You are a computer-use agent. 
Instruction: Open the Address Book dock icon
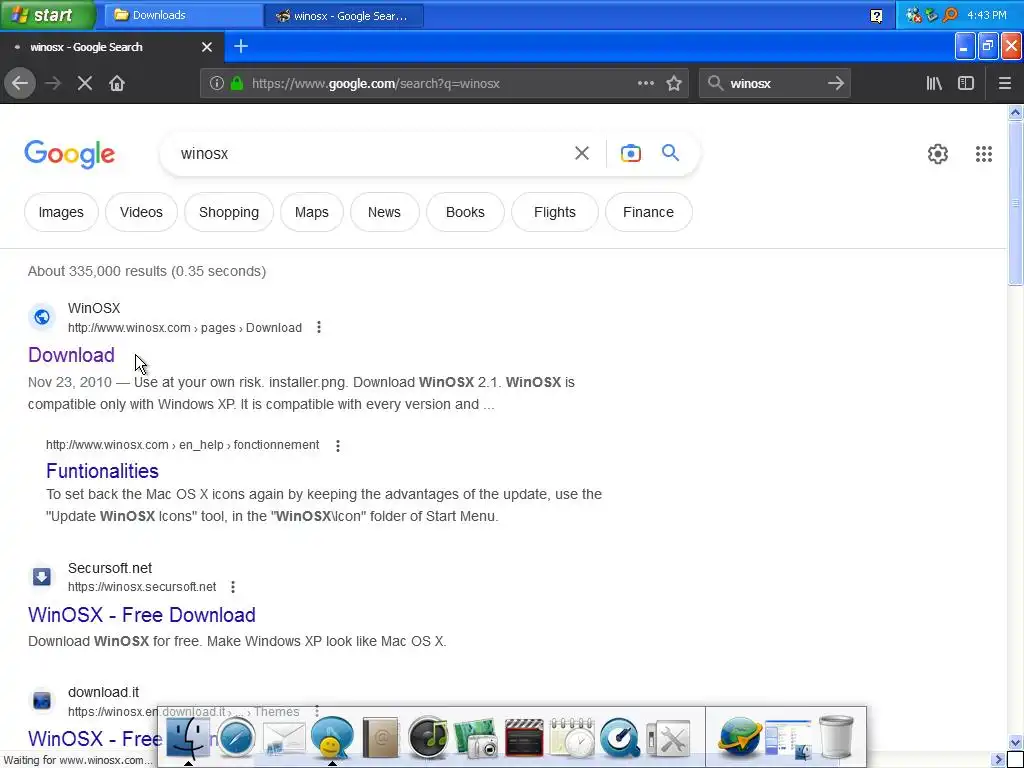[x=380, y=739]
